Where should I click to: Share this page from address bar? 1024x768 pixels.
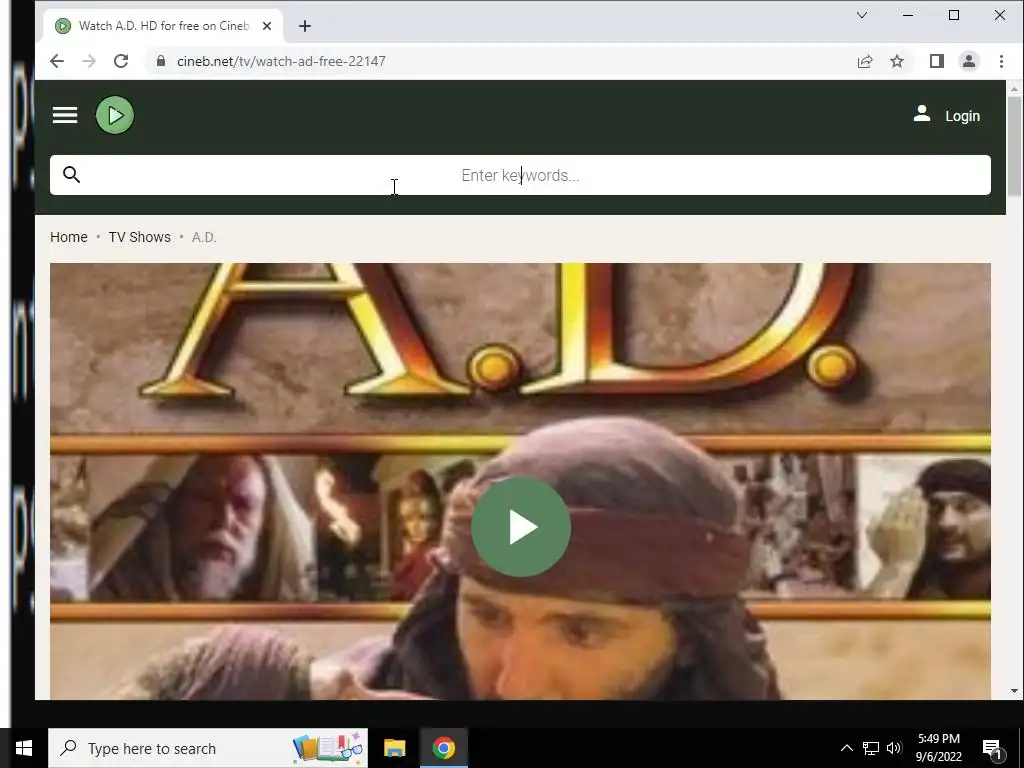coord(865,61)
